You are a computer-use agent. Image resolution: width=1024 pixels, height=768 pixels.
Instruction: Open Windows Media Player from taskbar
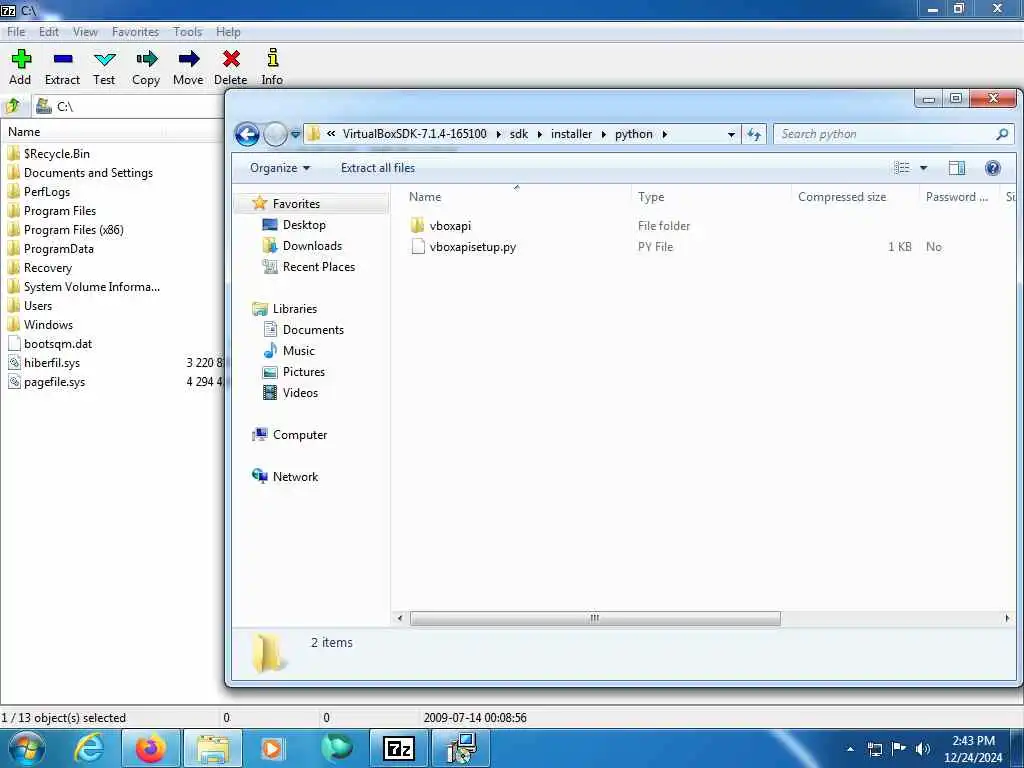[x=272, y=748]
